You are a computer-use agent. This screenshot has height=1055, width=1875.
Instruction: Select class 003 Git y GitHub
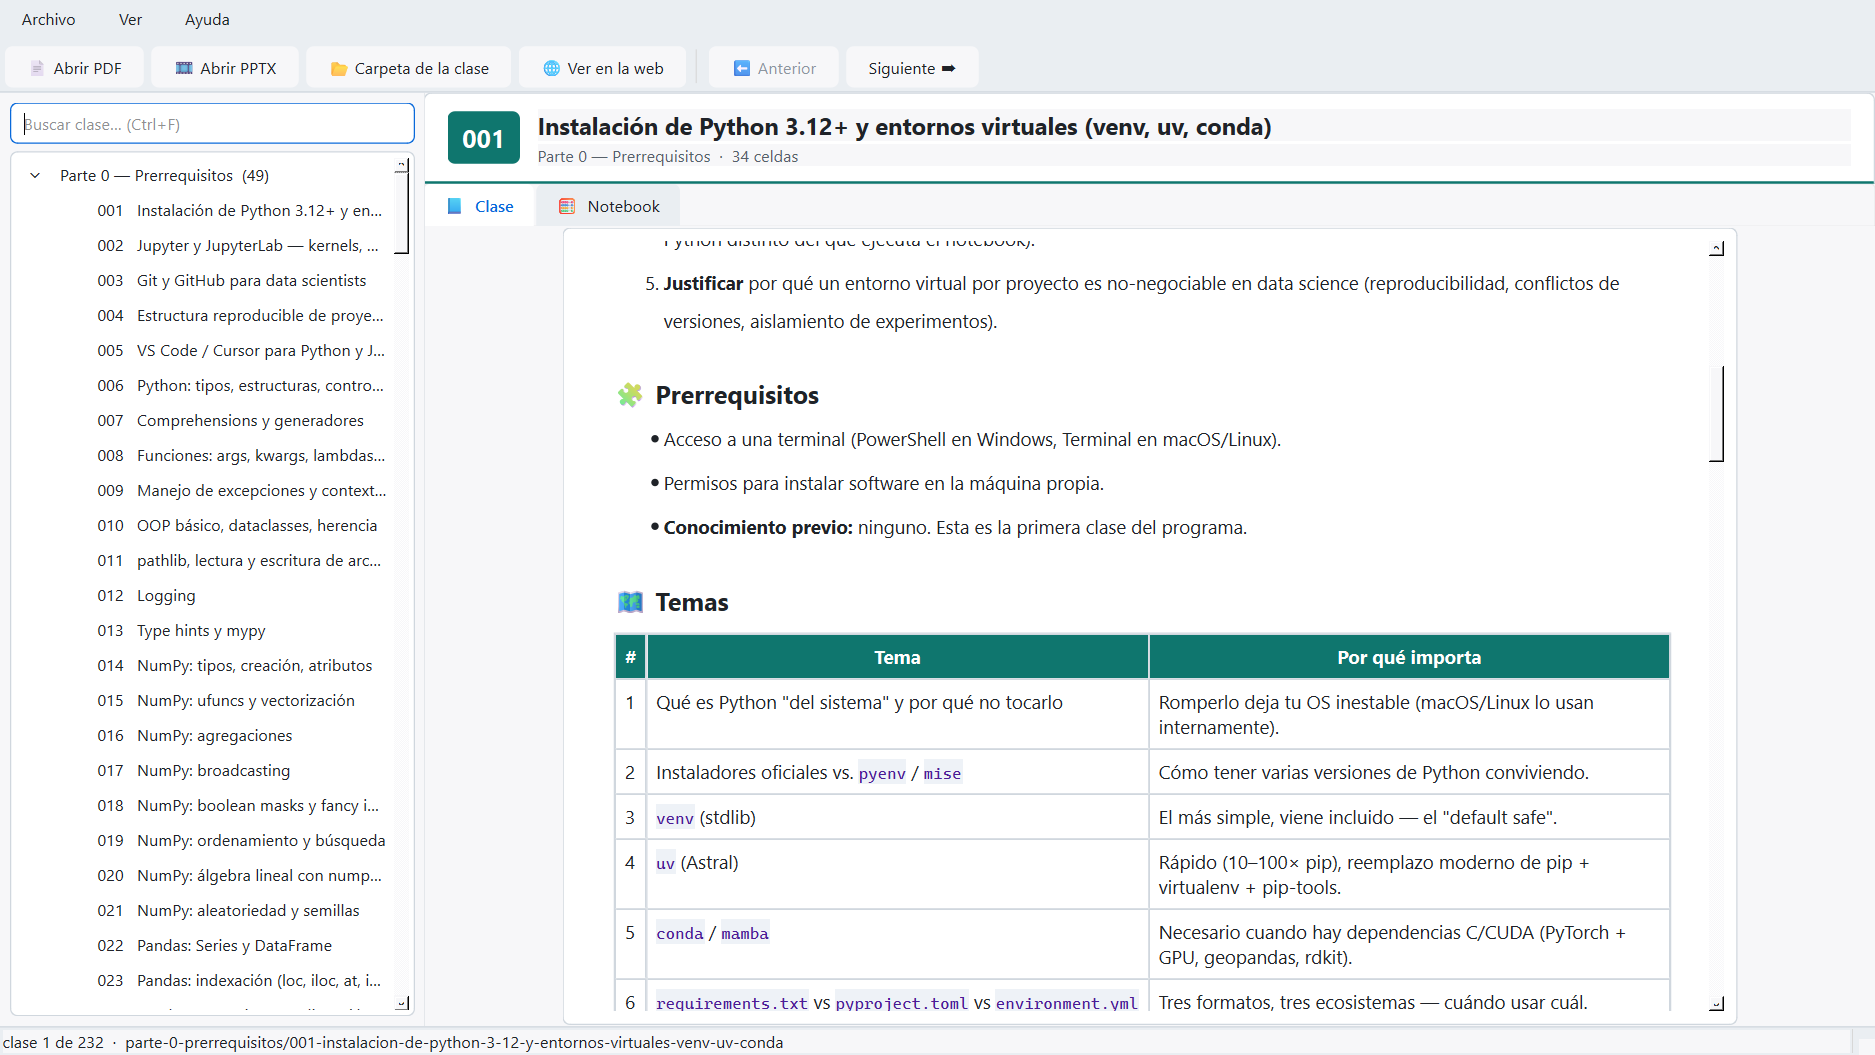coord(240,280)
